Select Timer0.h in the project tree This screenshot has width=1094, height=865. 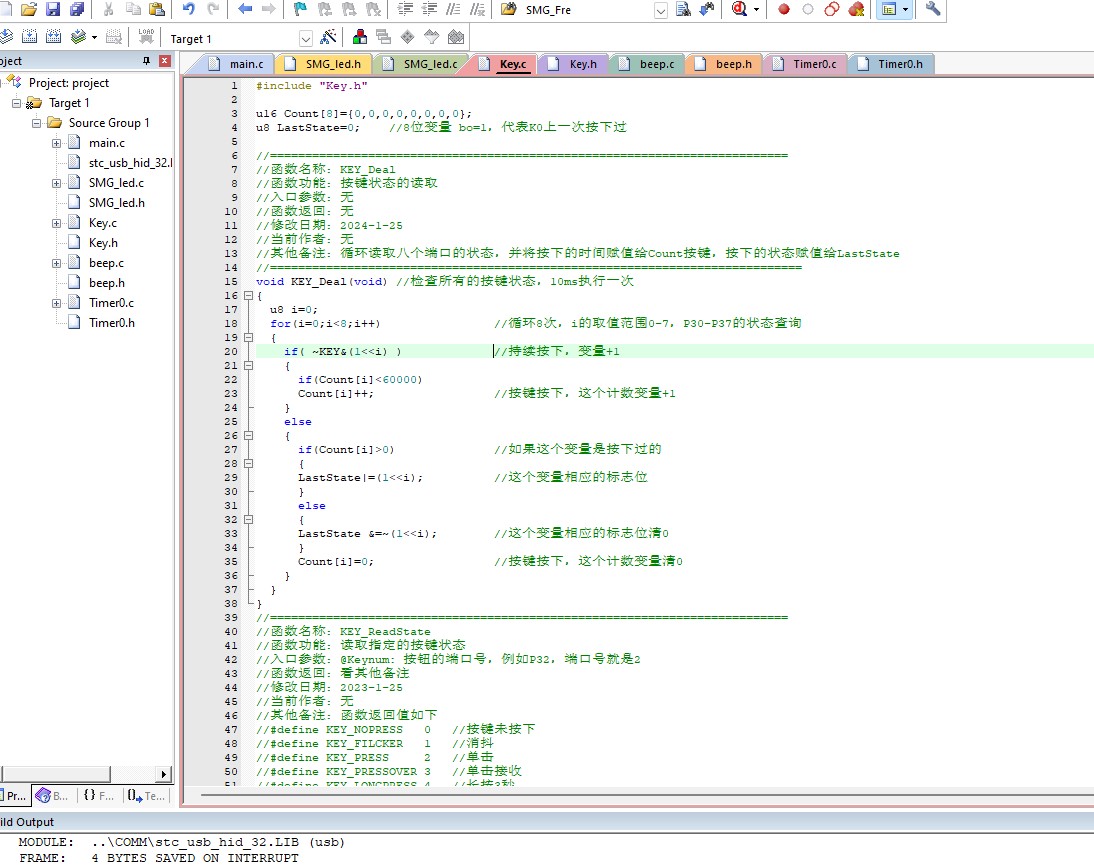click(x=112, y=322)
